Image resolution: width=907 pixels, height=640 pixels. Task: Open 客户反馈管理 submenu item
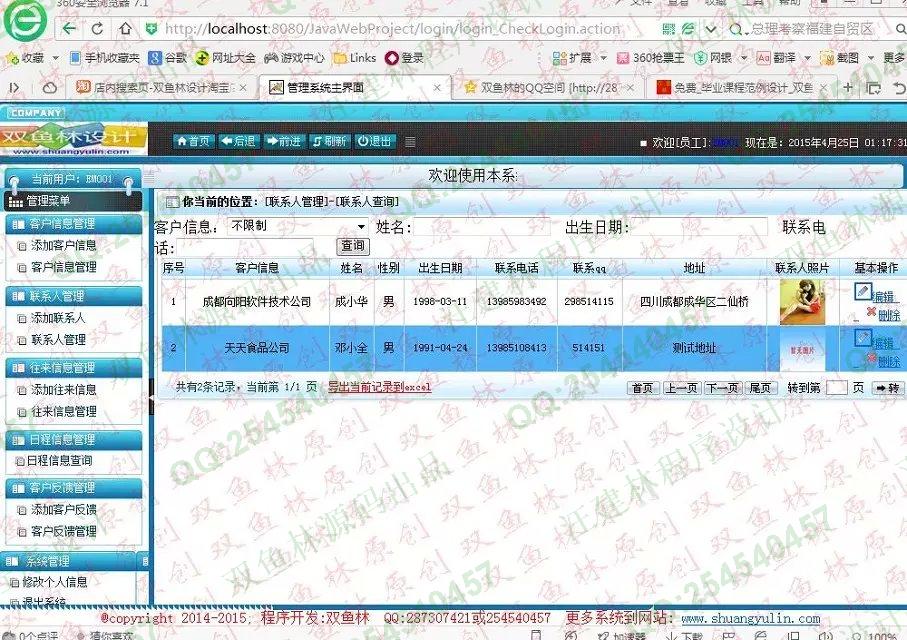[x=64, y=531]
